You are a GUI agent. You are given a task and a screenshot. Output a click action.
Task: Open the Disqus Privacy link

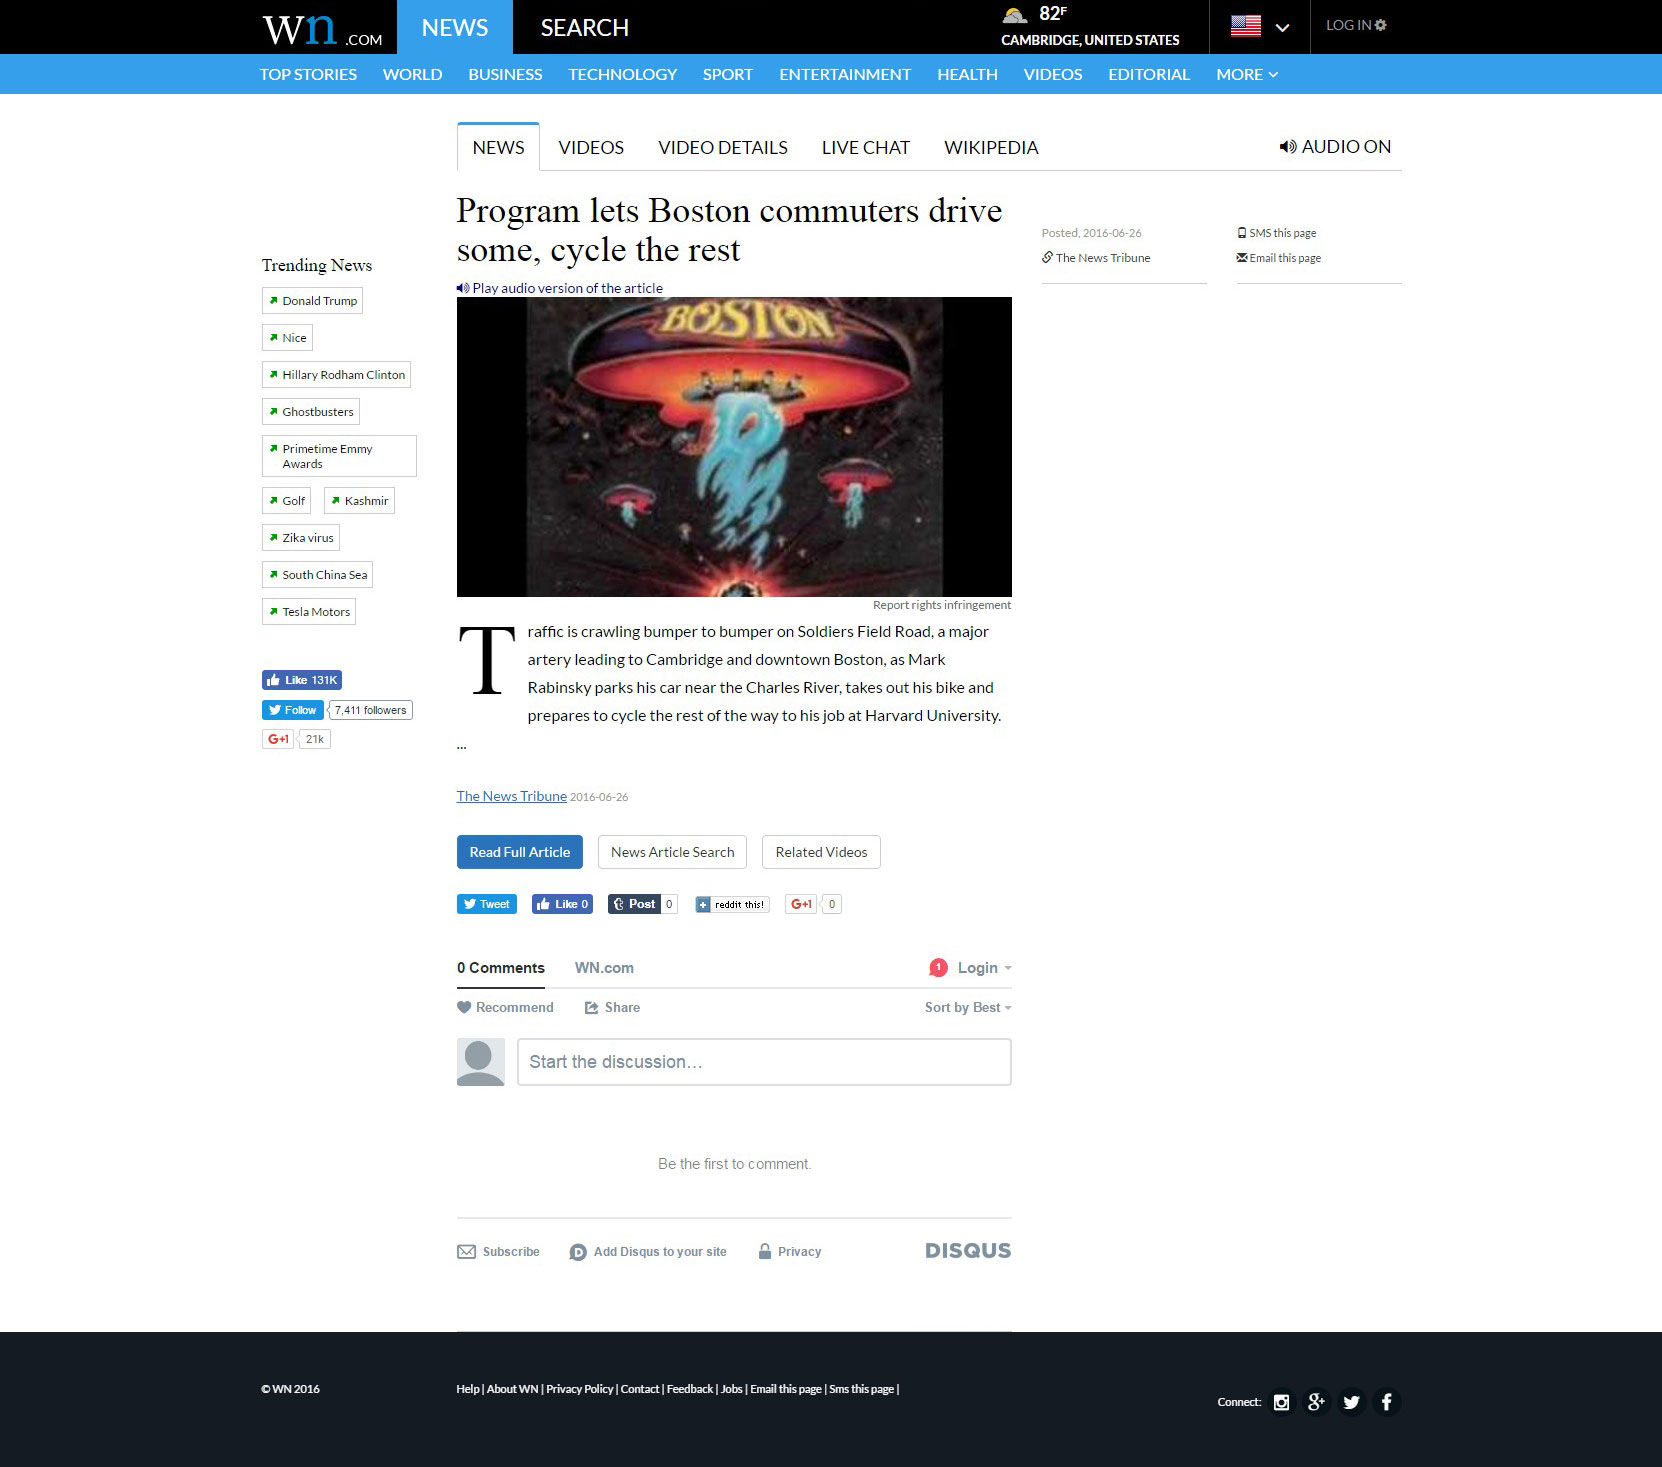tap(790, 1252)
